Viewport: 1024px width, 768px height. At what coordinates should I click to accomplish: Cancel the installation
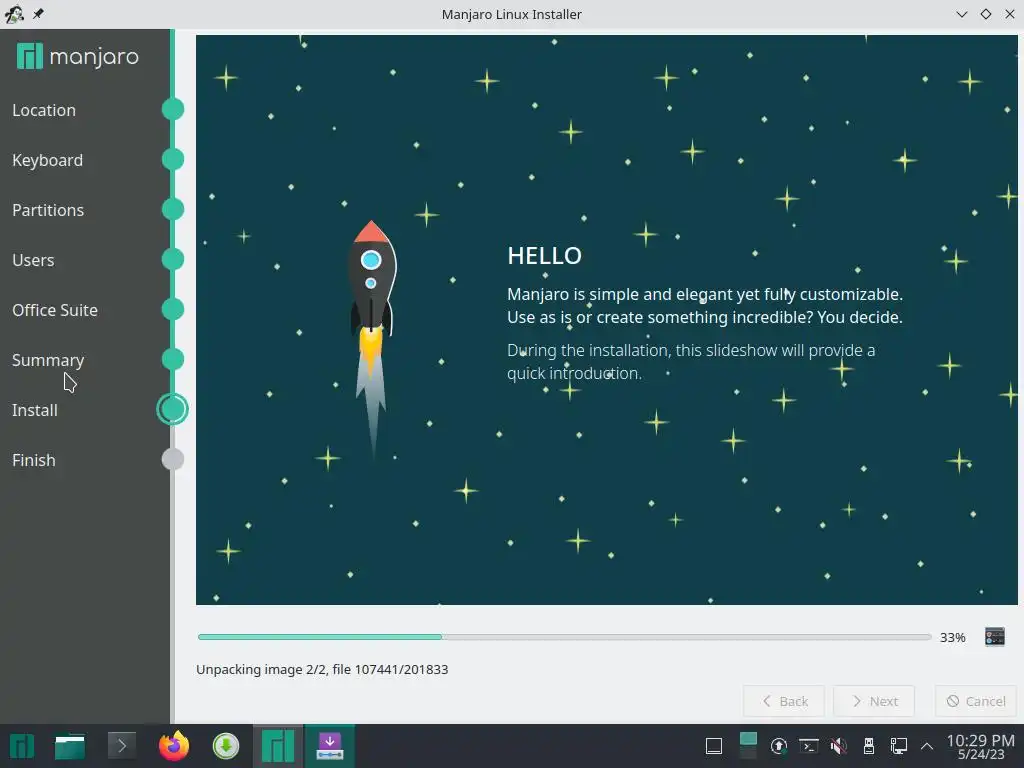click(976, 701)
